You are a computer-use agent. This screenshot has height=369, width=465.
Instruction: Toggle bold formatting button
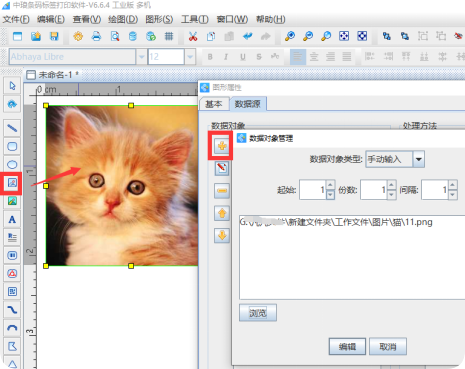point(210,57)
